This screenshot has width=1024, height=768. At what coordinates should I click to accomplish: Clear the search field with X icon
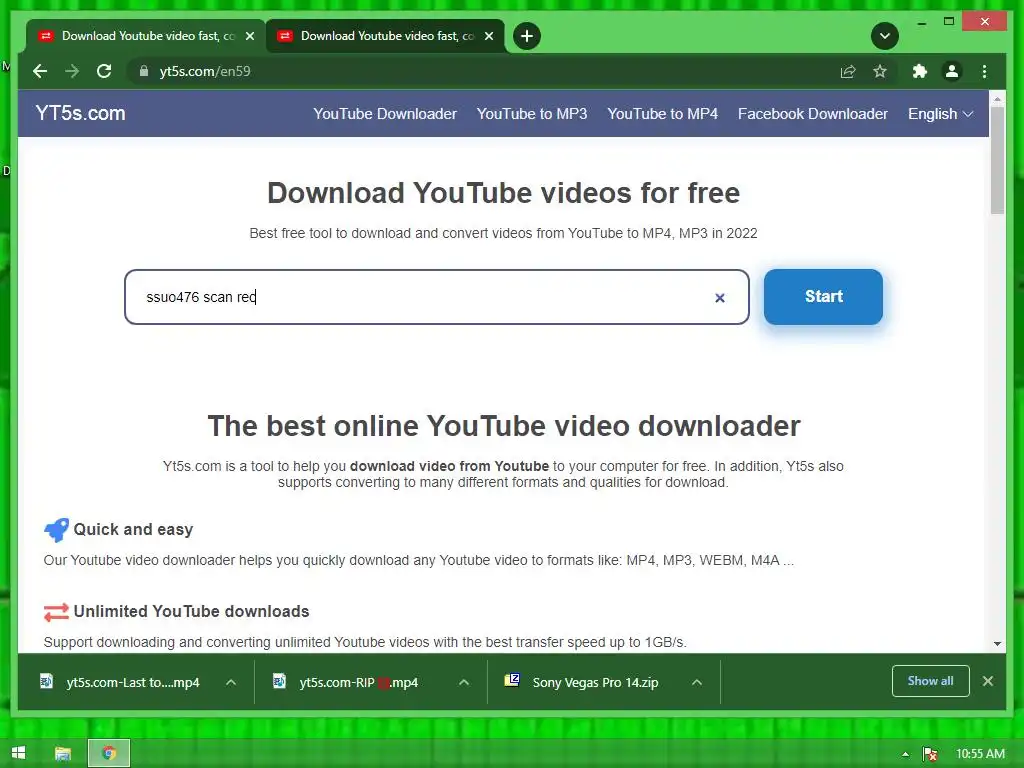[x=720, y=298]
